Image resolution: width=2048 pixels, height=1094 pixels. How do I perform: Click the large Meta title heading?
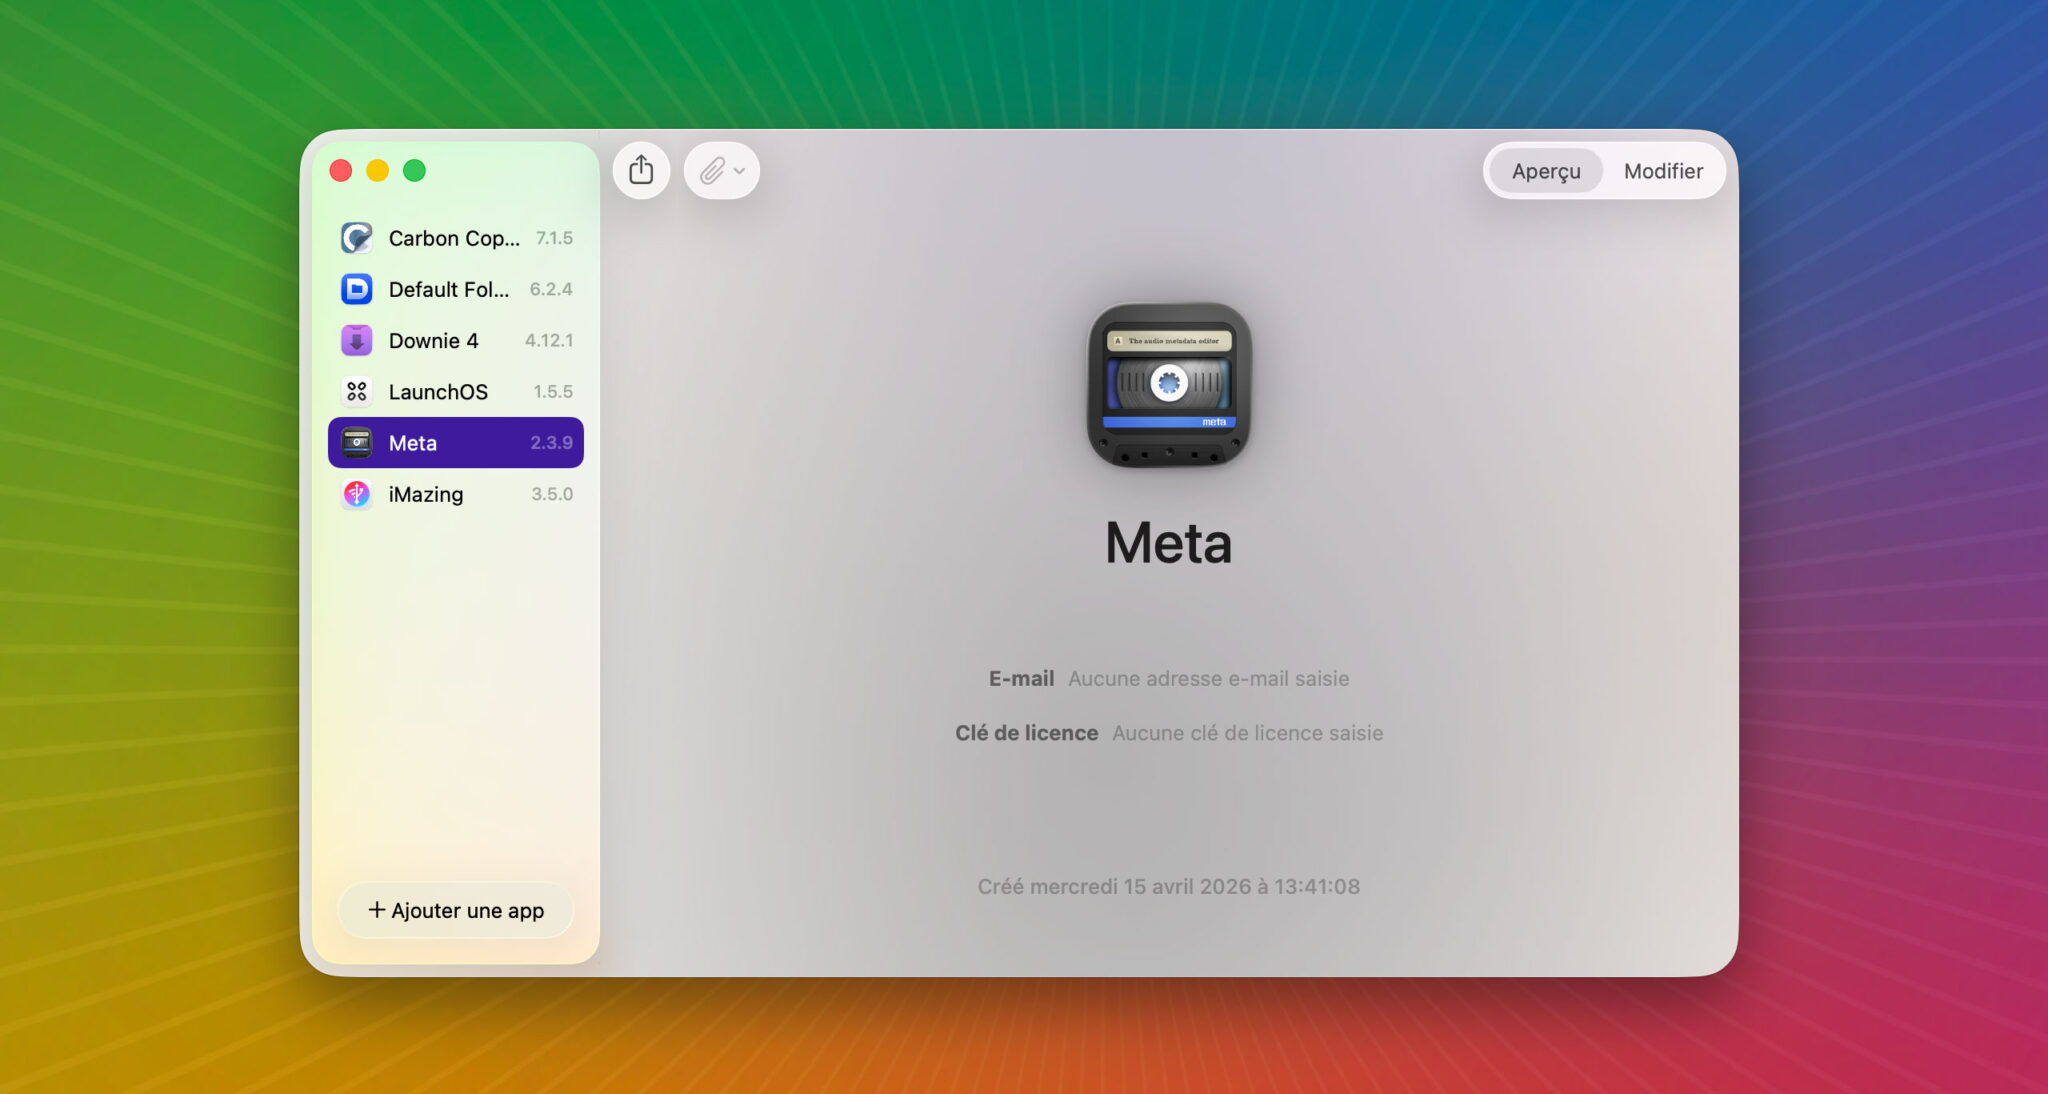[1168, 543]
